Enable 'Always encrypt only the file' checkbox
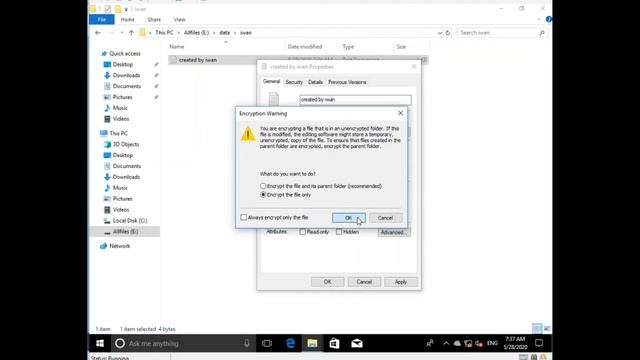This screenshot has width=640, height=360. click(244, 218)
